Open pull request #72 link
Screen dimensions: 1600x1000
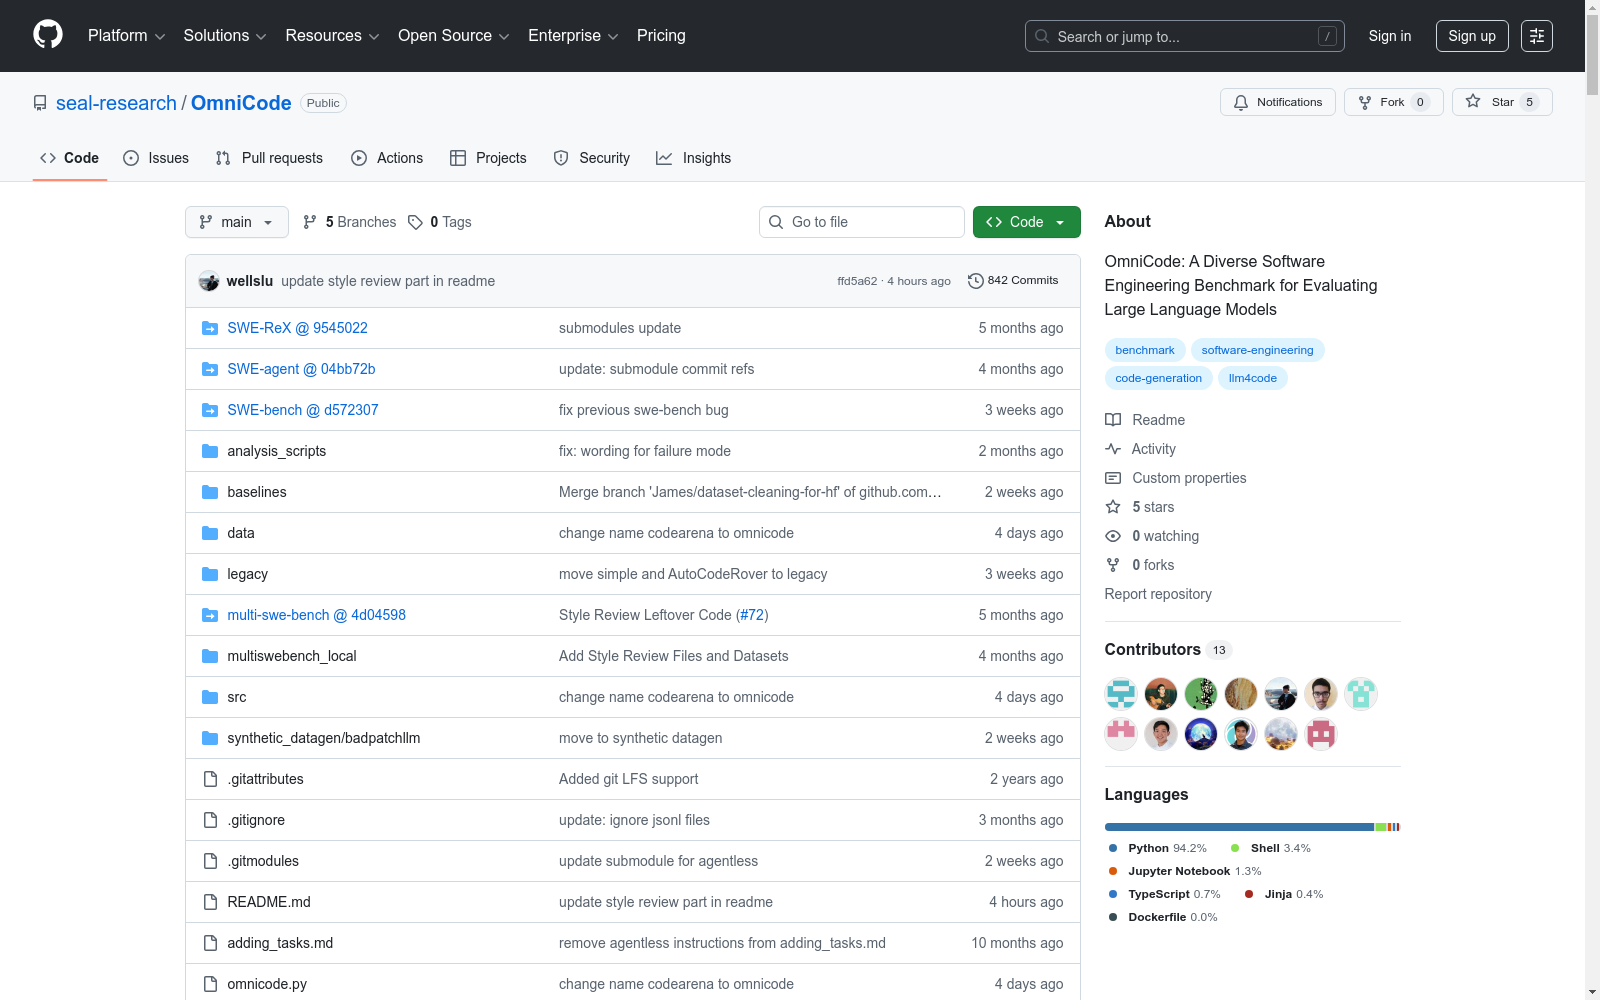751,615
